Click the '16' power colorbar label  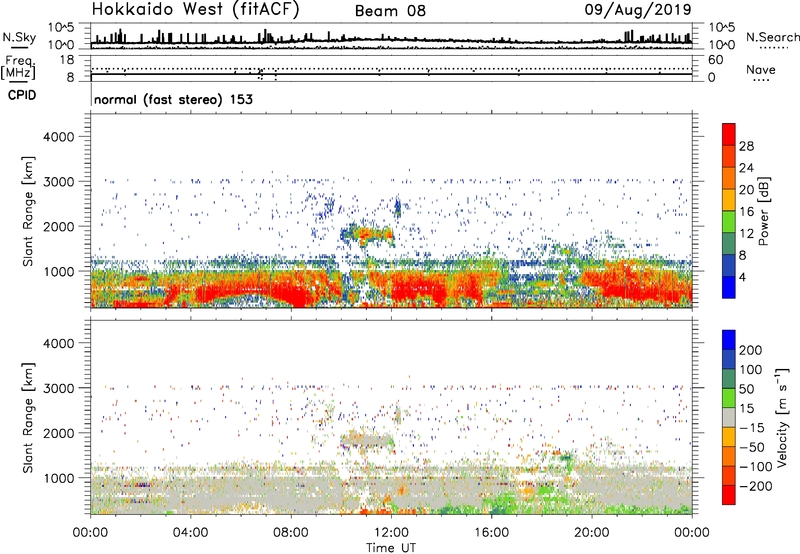[x=746, y=212]
